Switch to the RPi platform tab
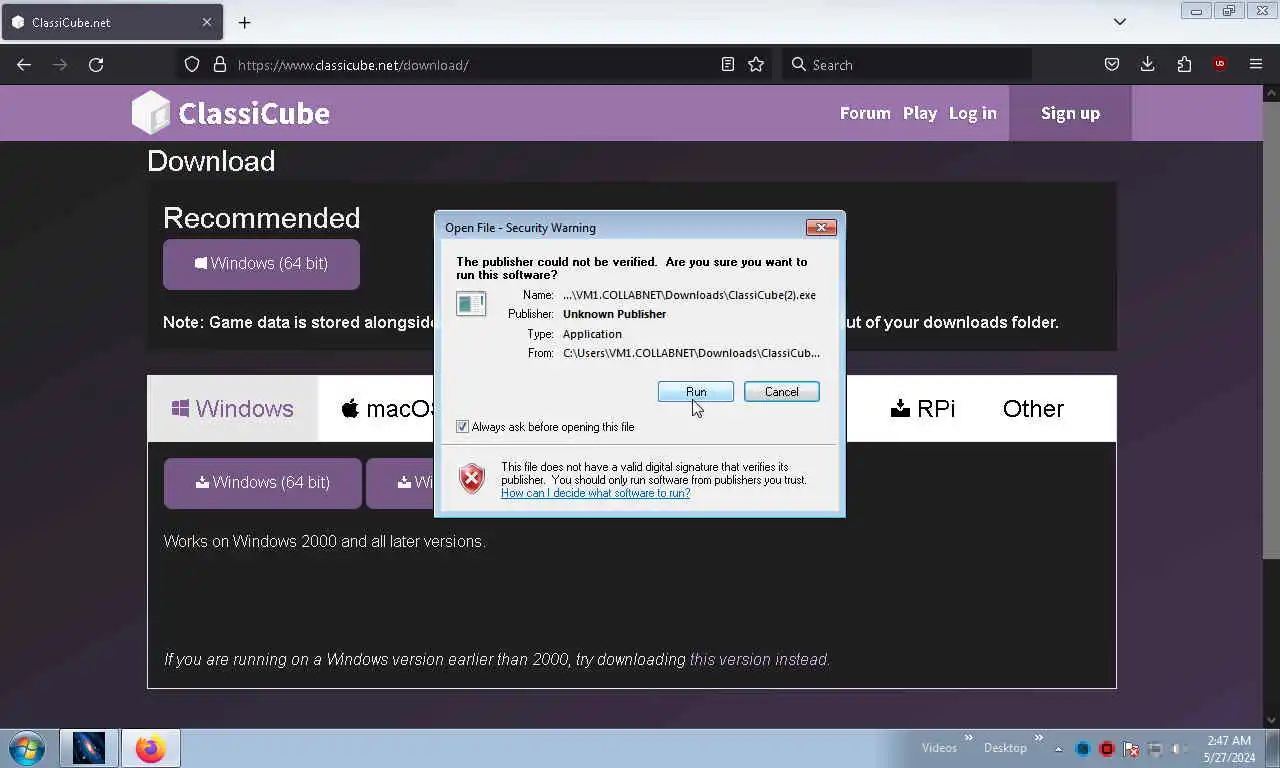Viewport: 1280px width, 768px height. pos(922,408)
